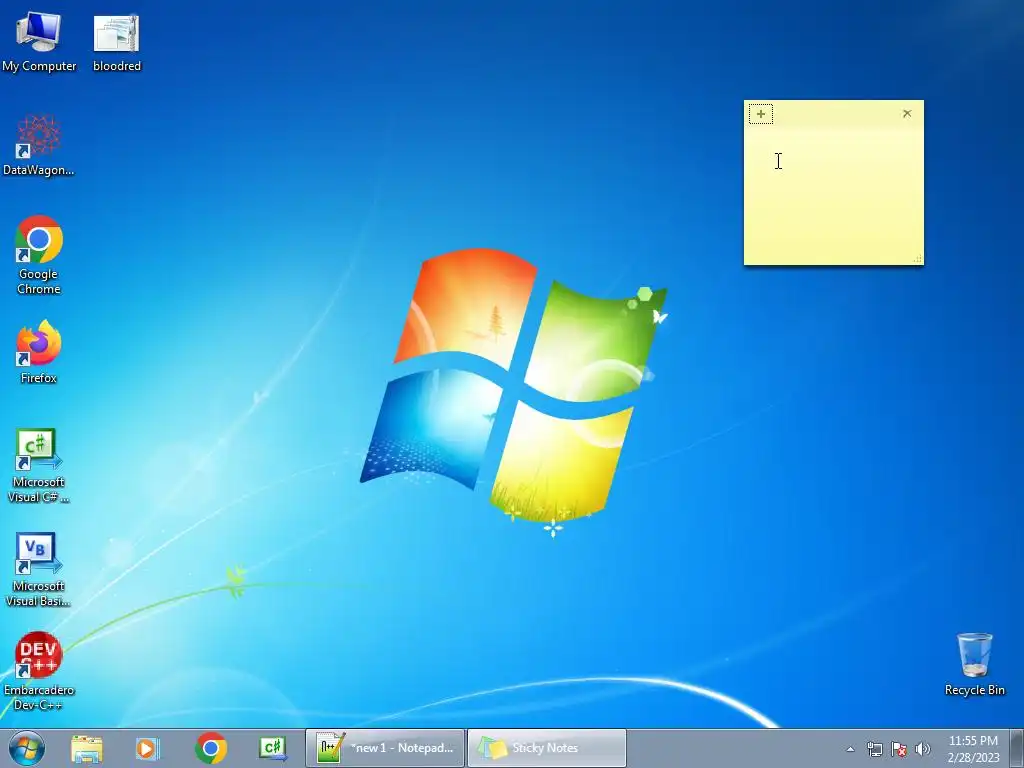
Task: Grab the sticky note resize grip corner
Action: [x=918, y=259]
